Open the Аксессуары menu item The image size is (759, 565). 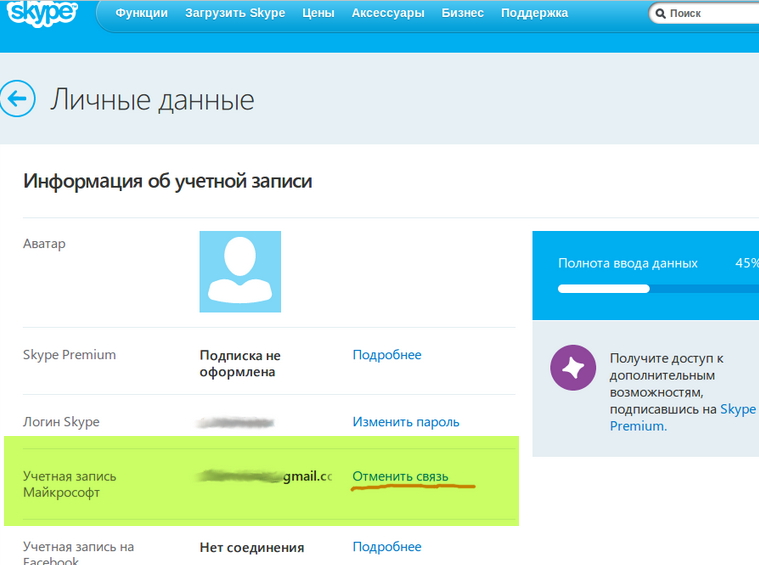[x=388, y=13]
